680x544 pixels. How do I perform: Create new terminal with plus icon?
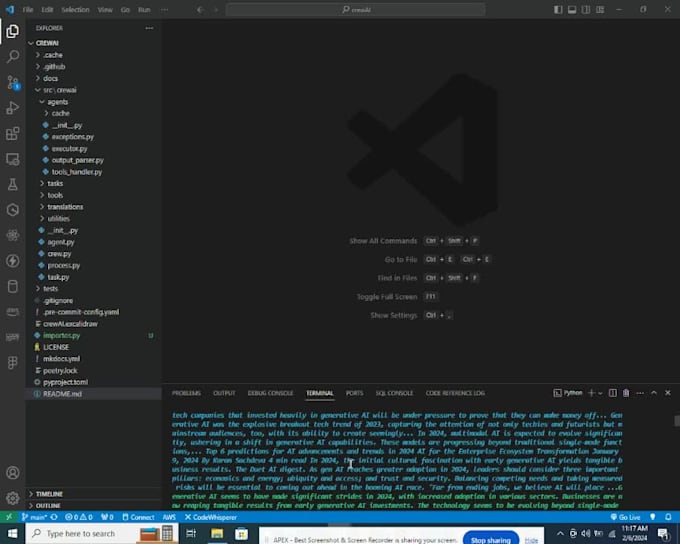(x=591, y=393)
